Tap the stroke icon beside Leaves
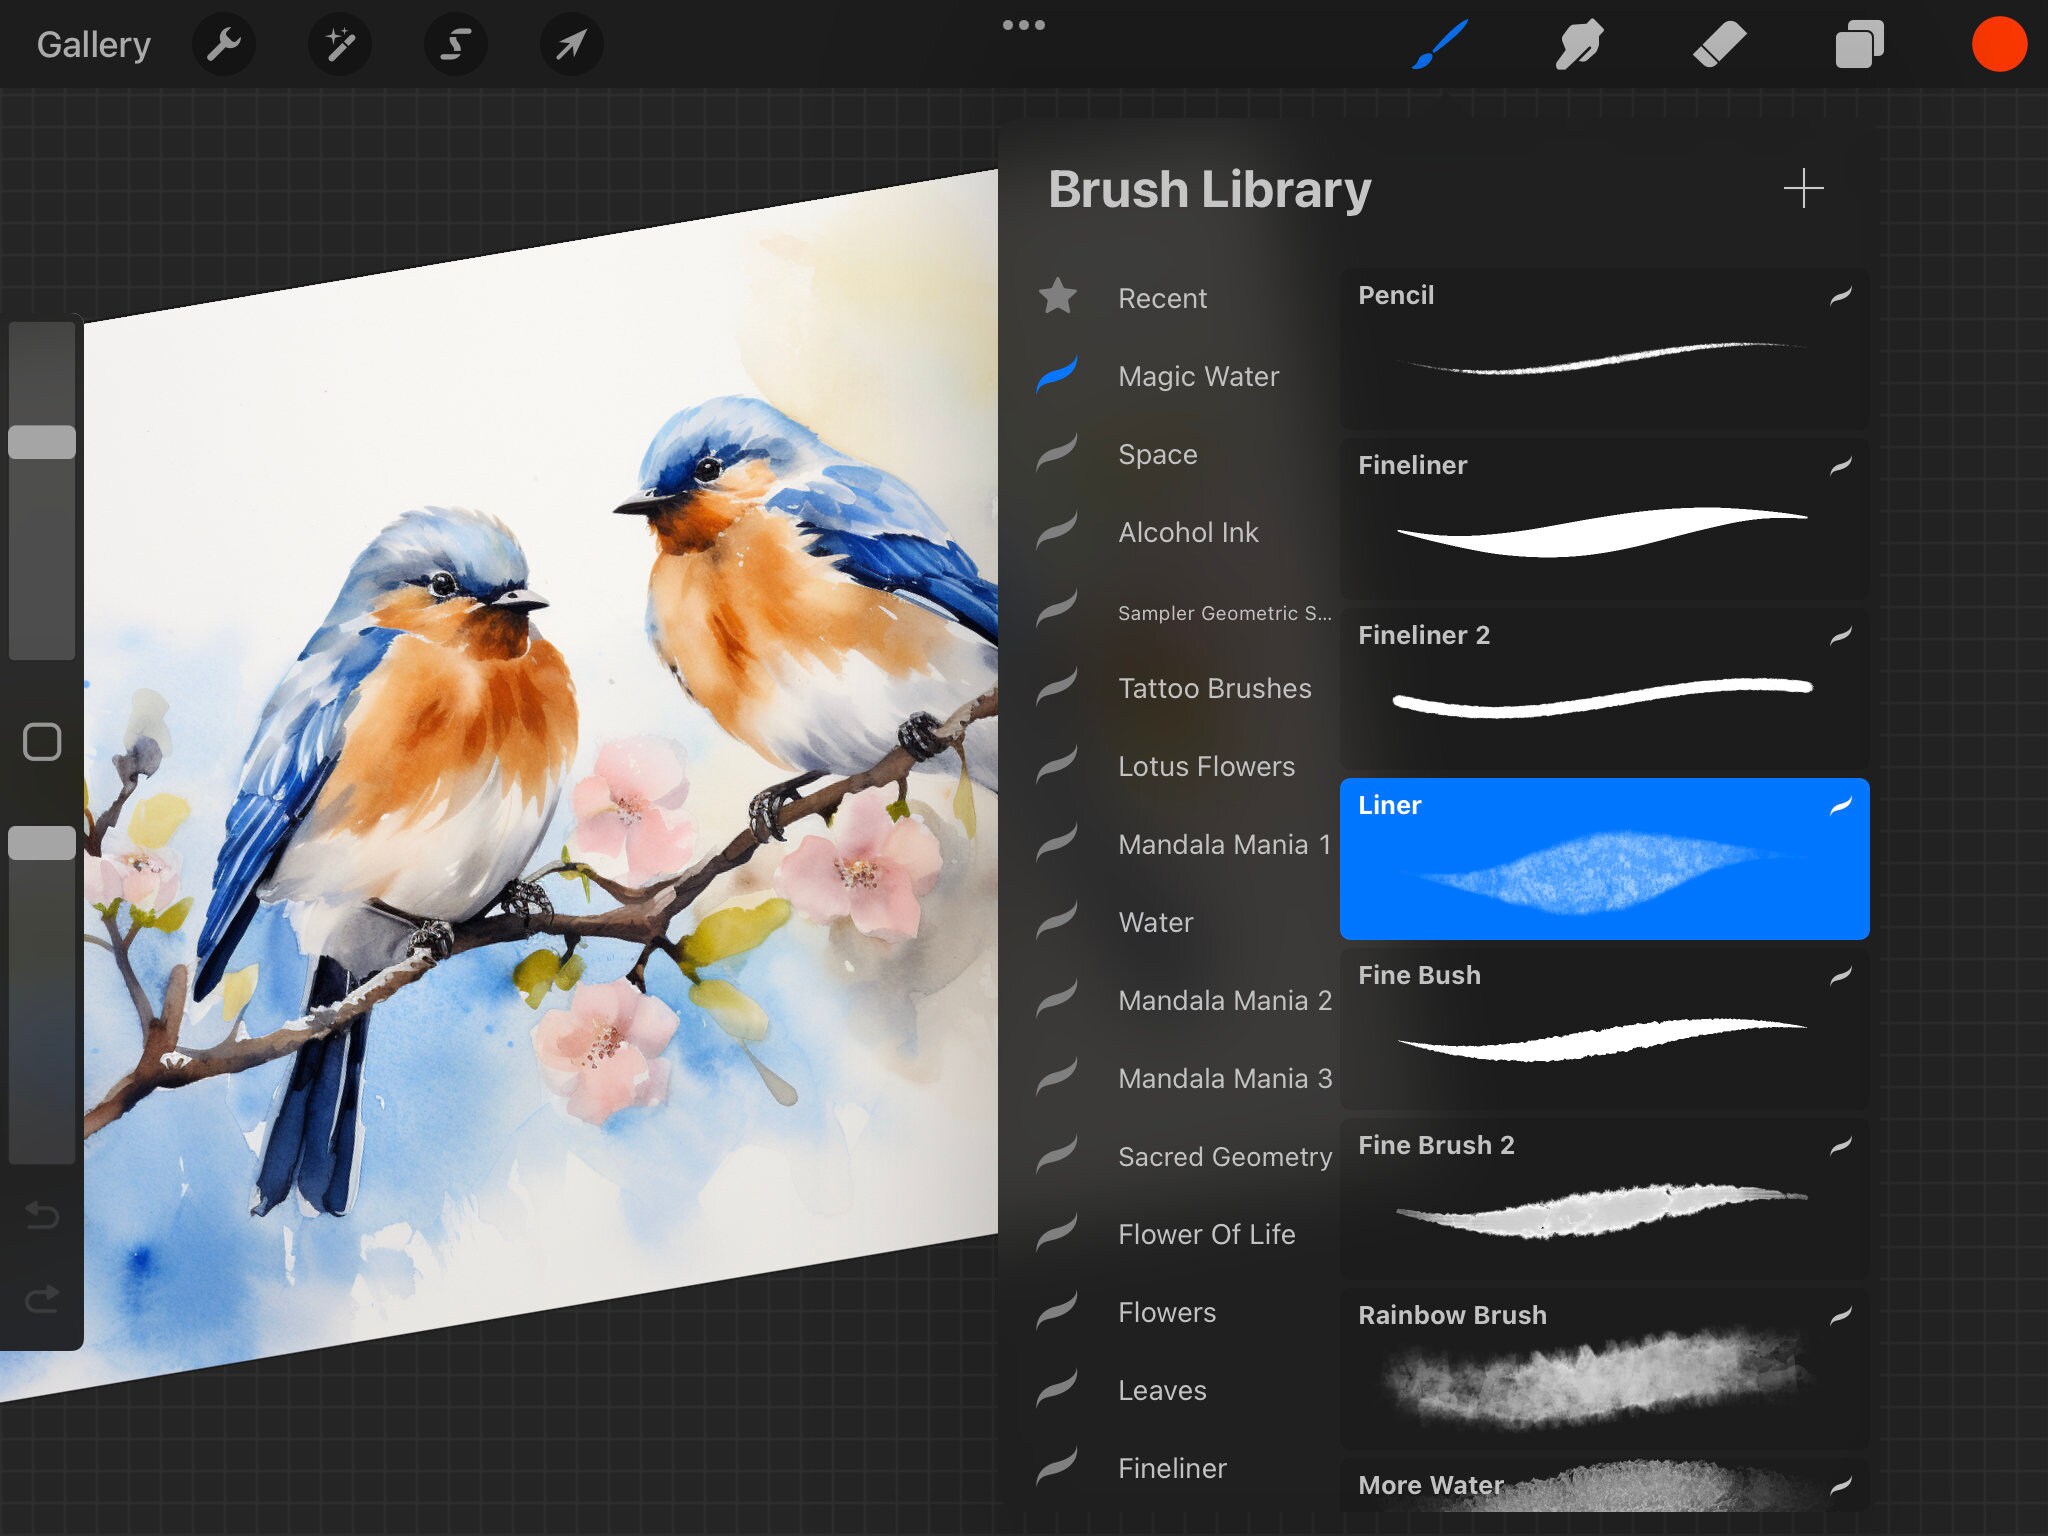The image size is (2048, 1536). (x=1057, y=1389)
